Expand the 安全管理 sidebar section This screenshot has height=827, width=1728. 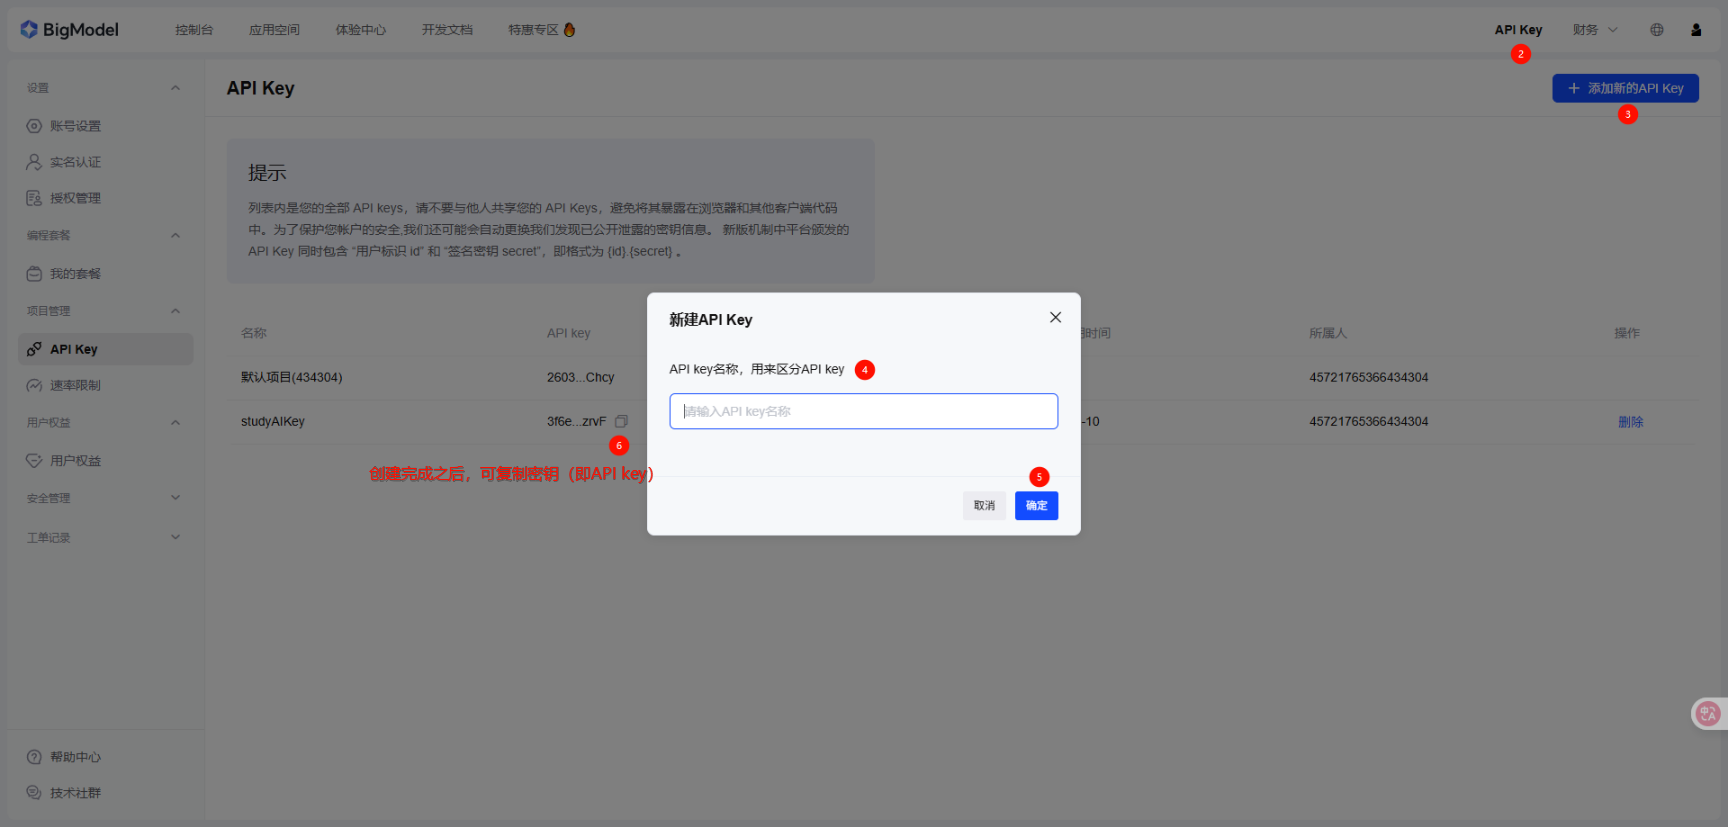(x=175, y=498)
